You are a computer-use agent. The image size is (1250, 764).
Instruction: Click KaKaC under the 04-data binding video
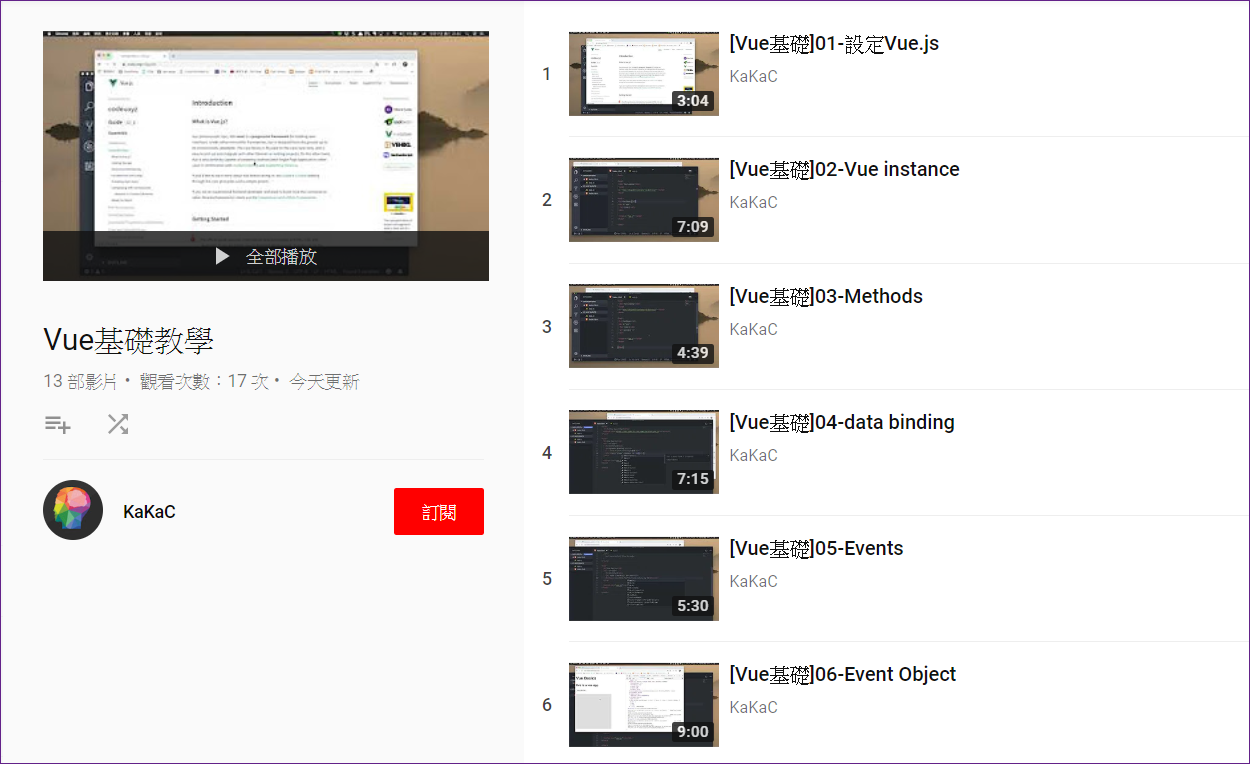[x=753, y=456]
